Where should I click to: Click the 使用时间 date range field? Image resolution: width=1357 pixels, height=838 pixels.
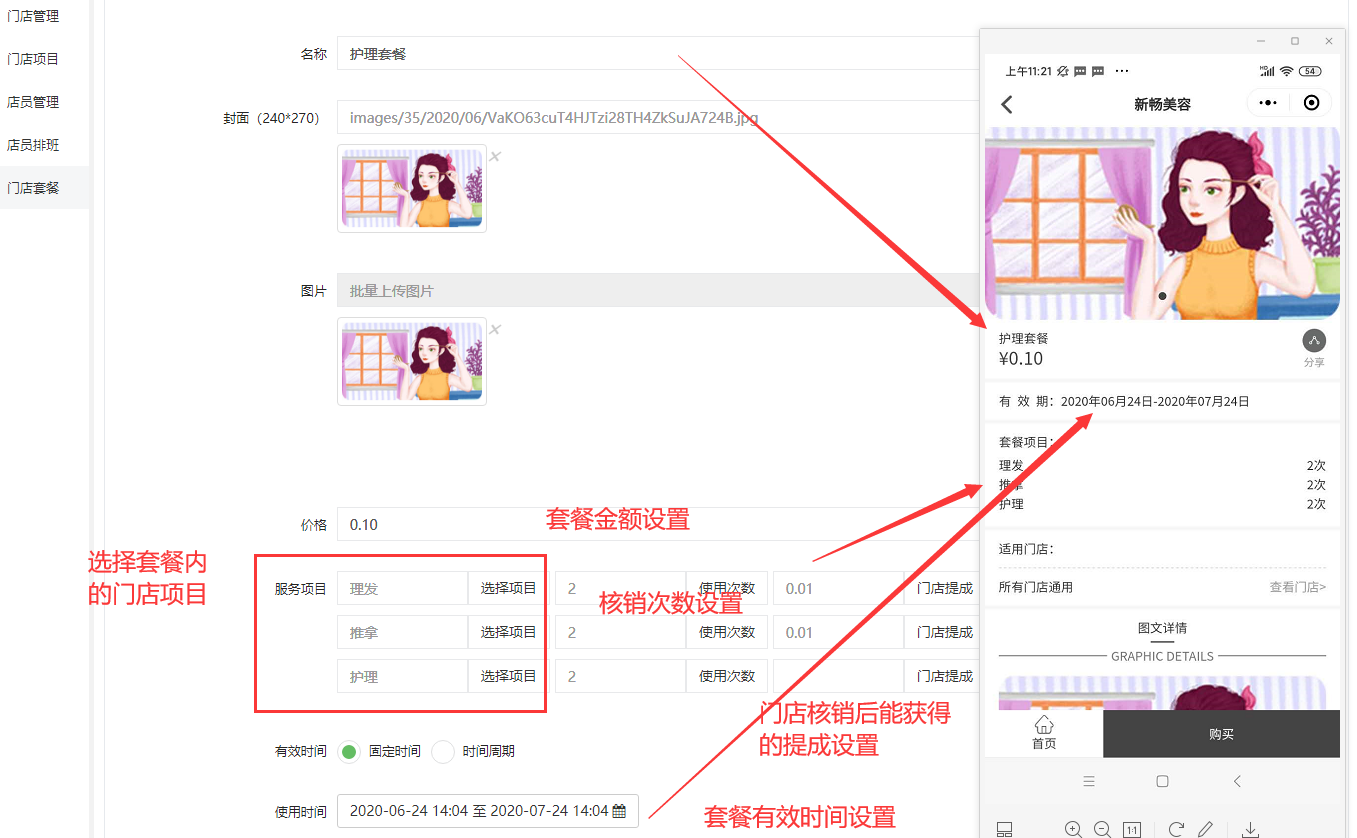[488, 811]
